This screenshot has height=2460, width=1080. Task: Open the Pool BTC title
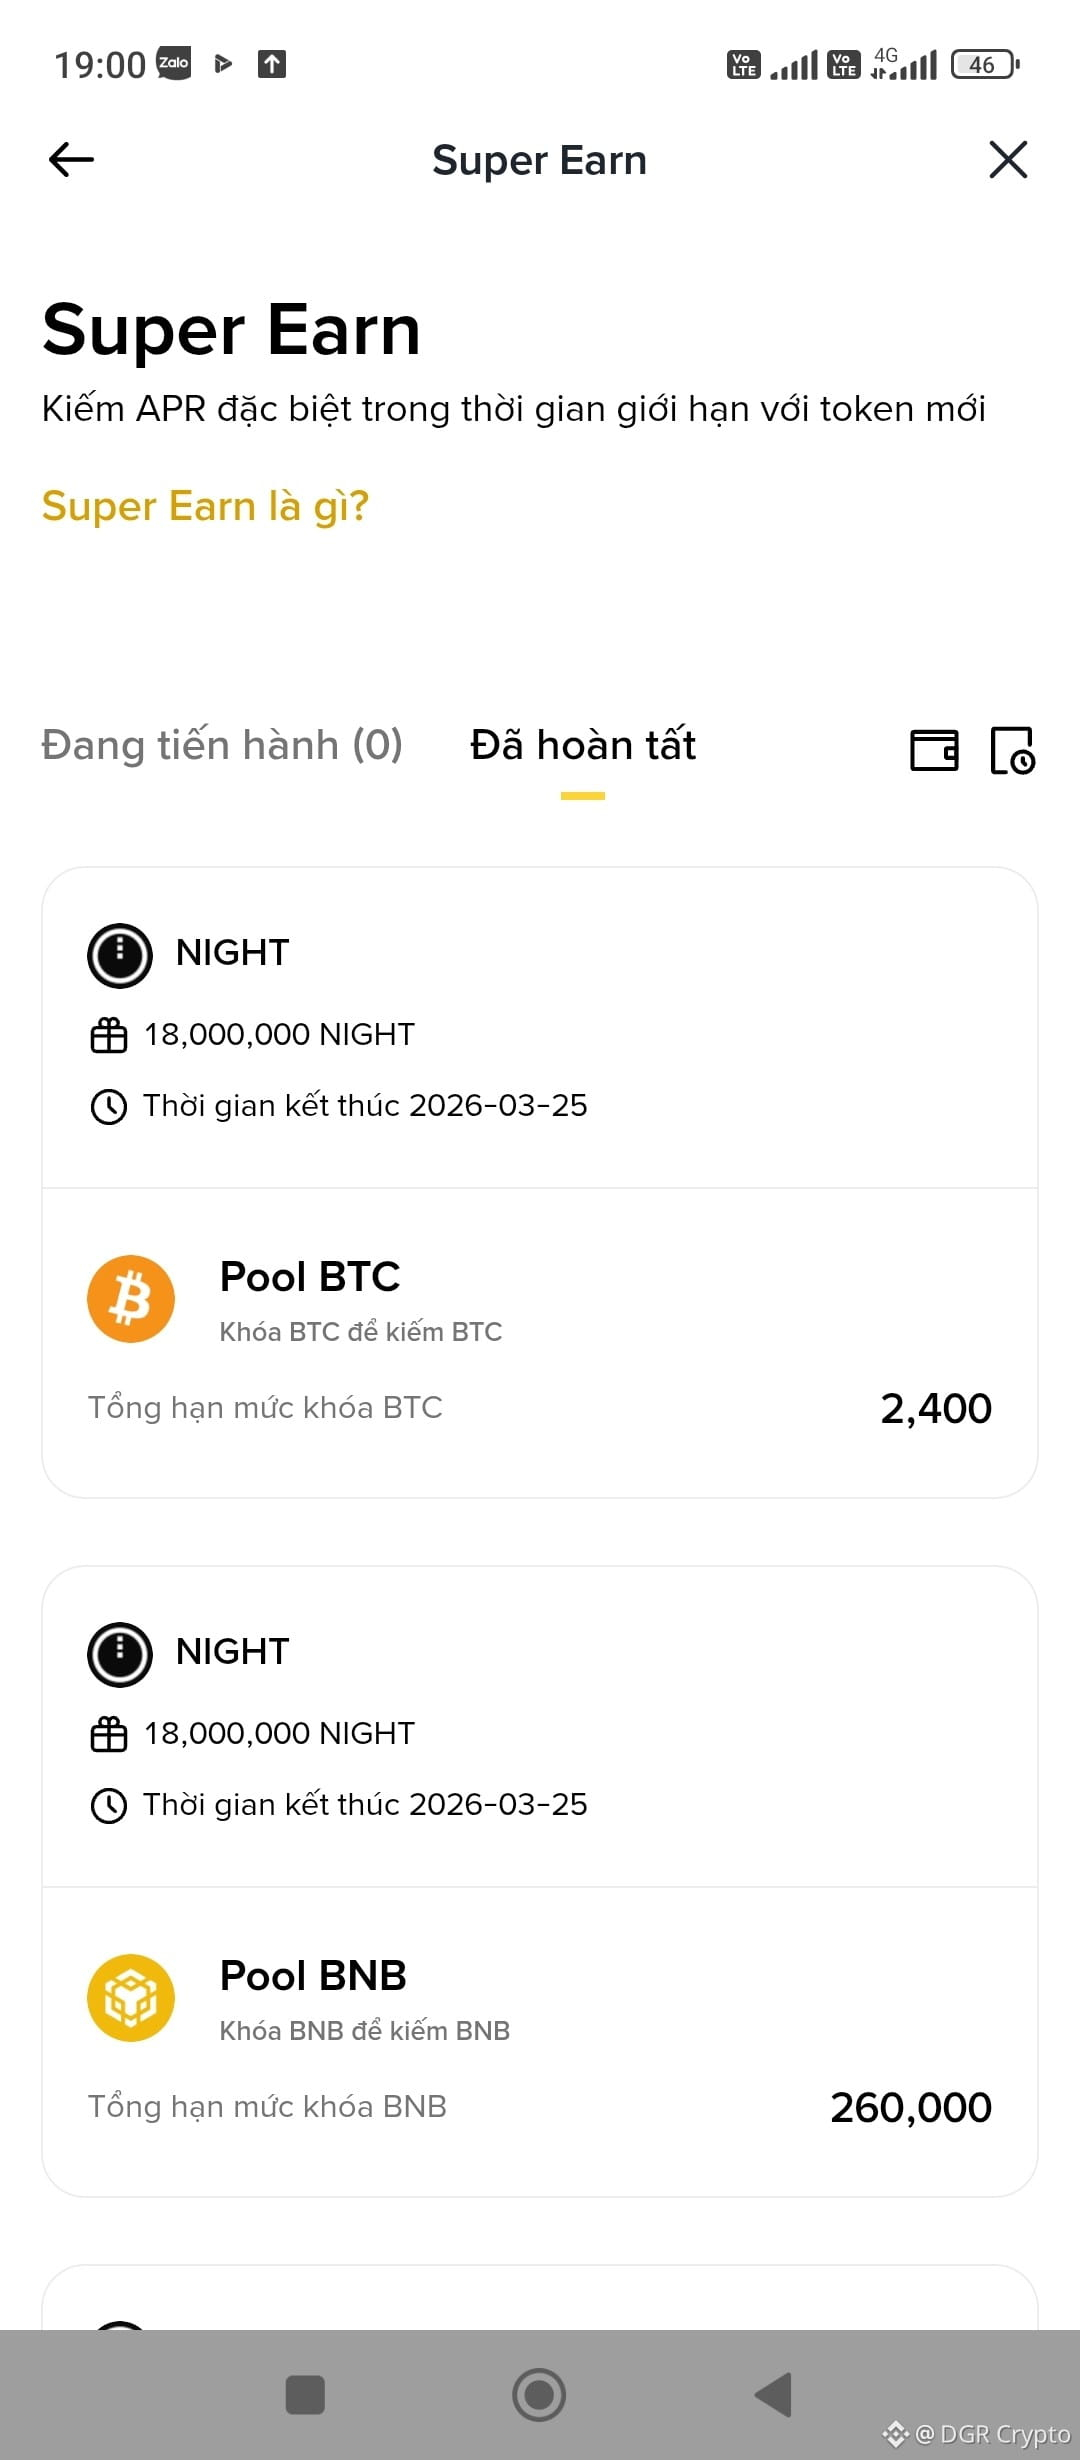pos(310,1277)
